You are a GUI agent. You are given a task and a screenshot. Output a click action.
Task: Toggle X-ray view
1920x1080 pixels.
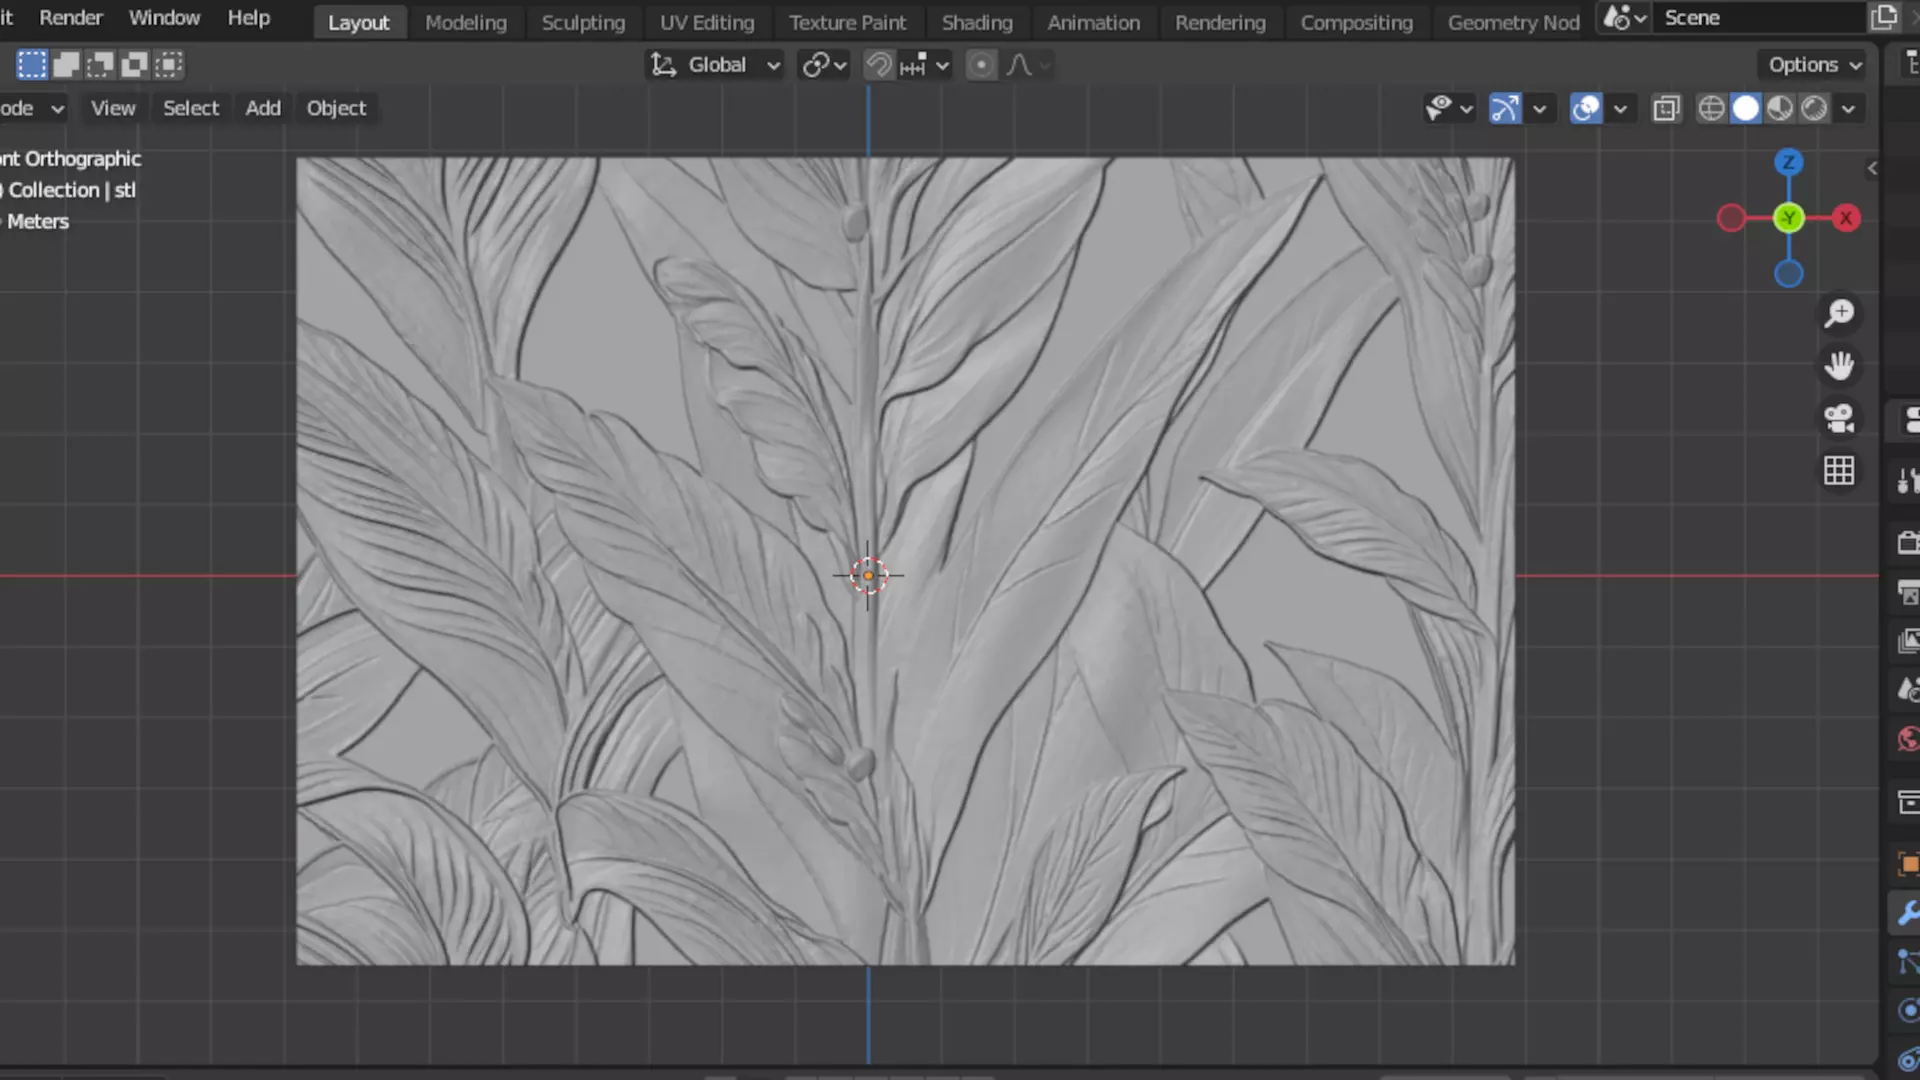(1666, 108)
